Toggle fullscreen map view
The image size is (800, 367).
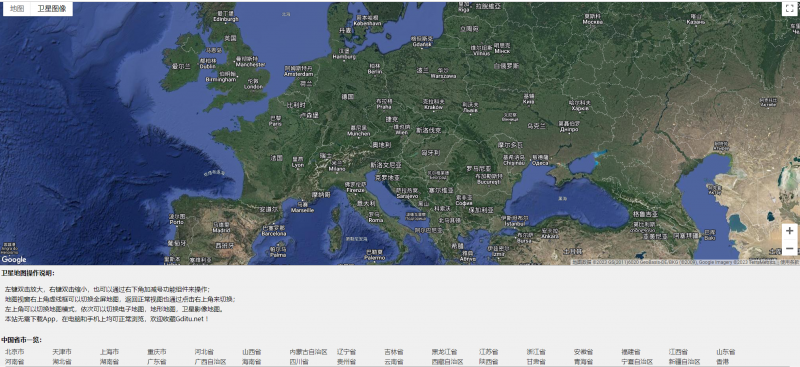[x=789, y=9]
